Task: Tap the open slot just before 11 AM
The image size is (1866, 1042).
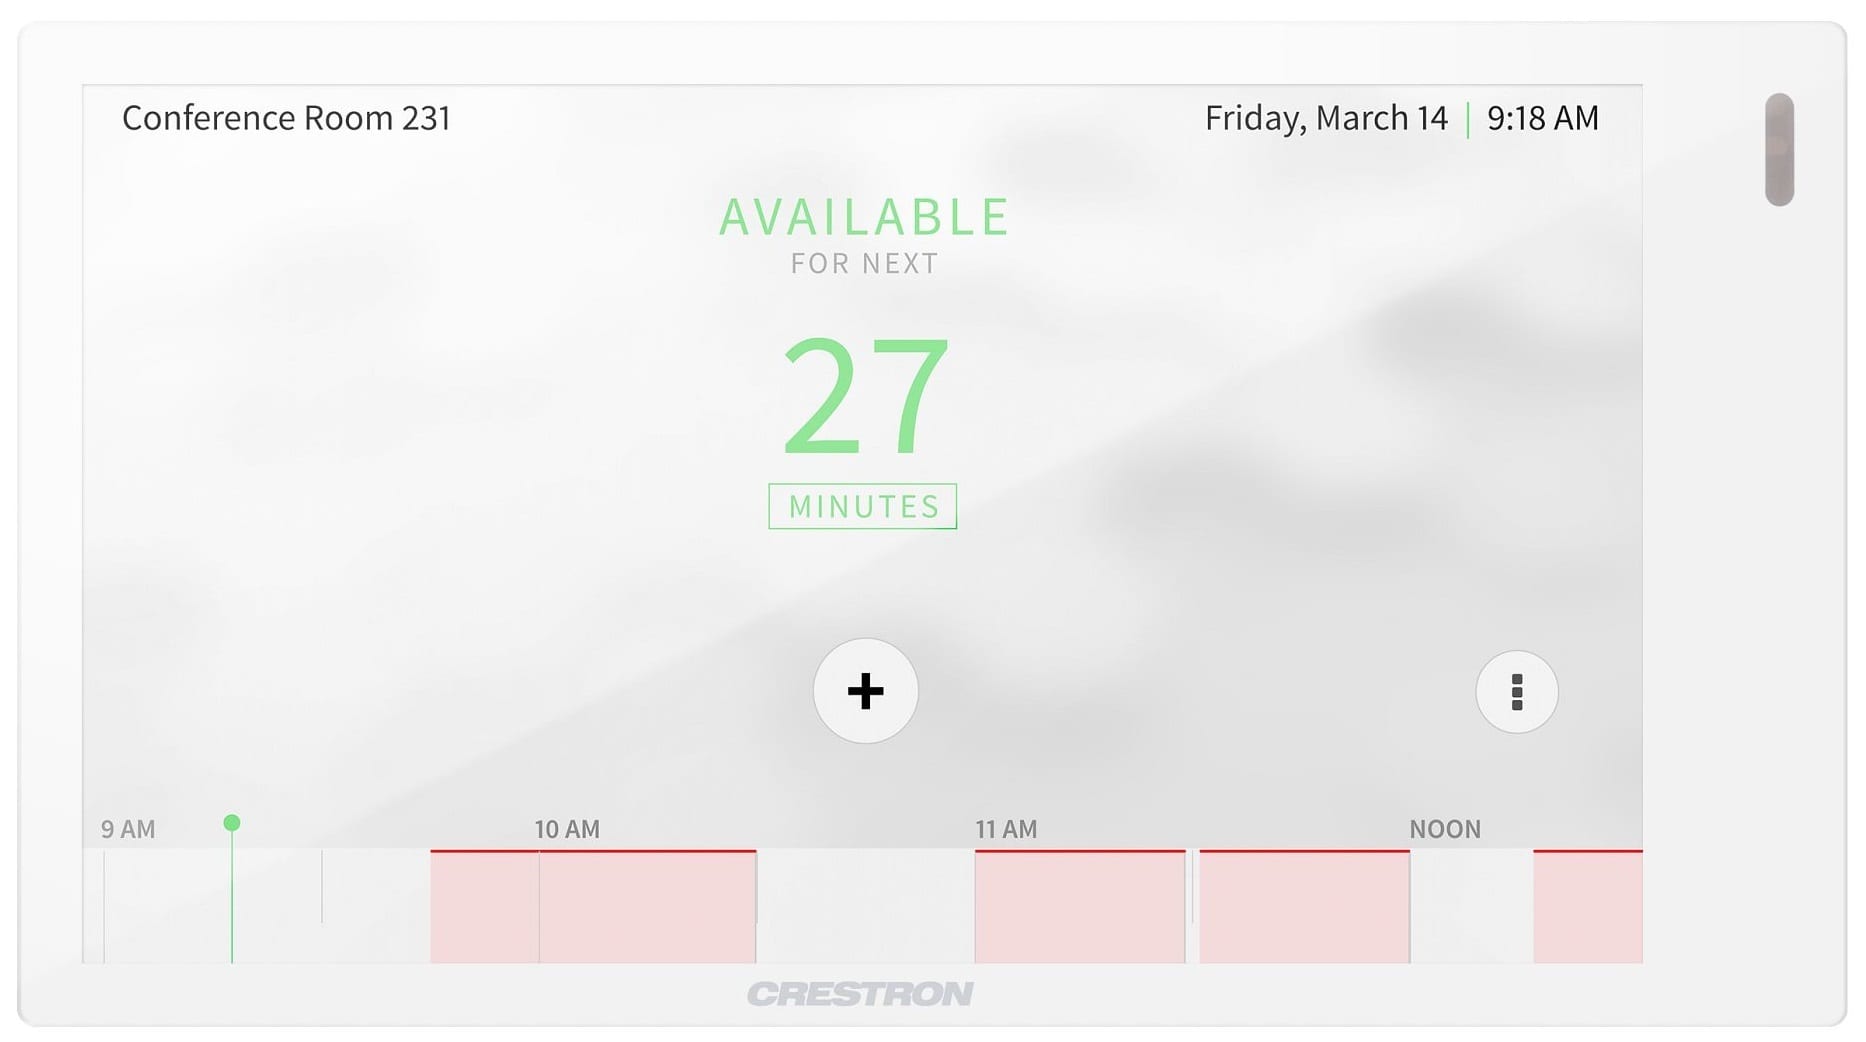Action: (865, 907)
